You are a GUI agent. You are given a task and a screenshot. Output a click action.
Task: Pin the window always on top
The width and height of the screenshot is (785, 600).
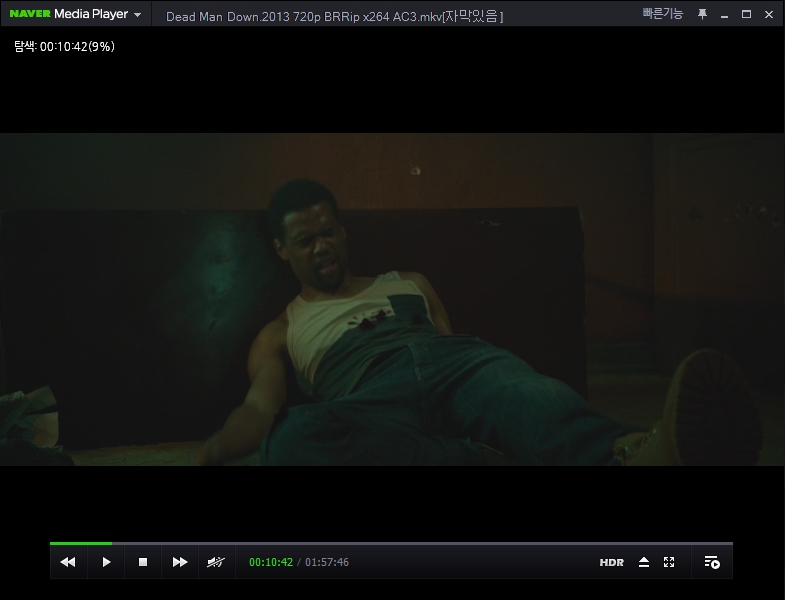click(x=702, y=14)
